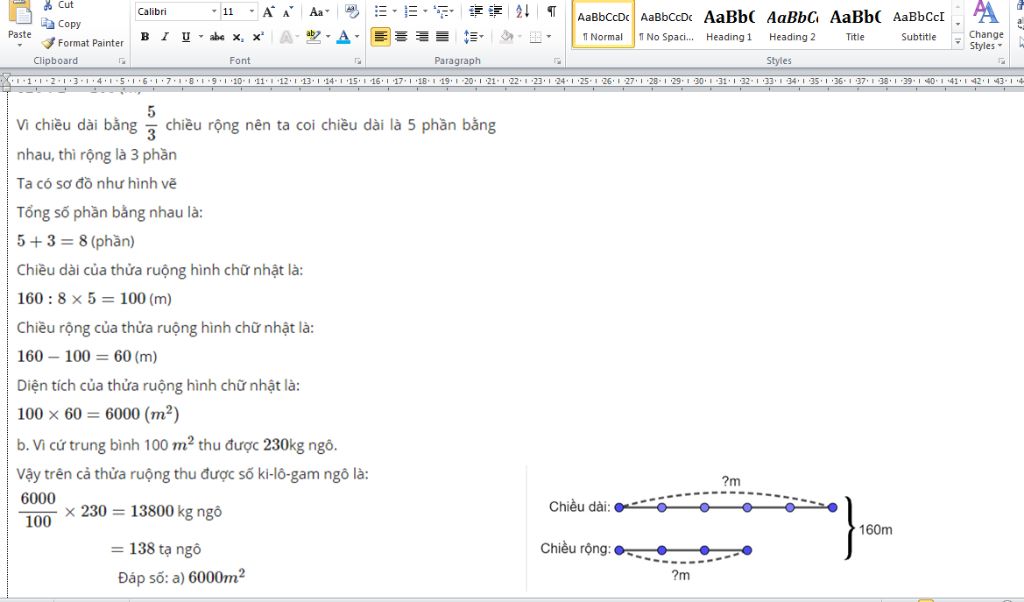
Task: Click the Increase Indent icon
Action: pyautogui.click(x=496, y=11)
